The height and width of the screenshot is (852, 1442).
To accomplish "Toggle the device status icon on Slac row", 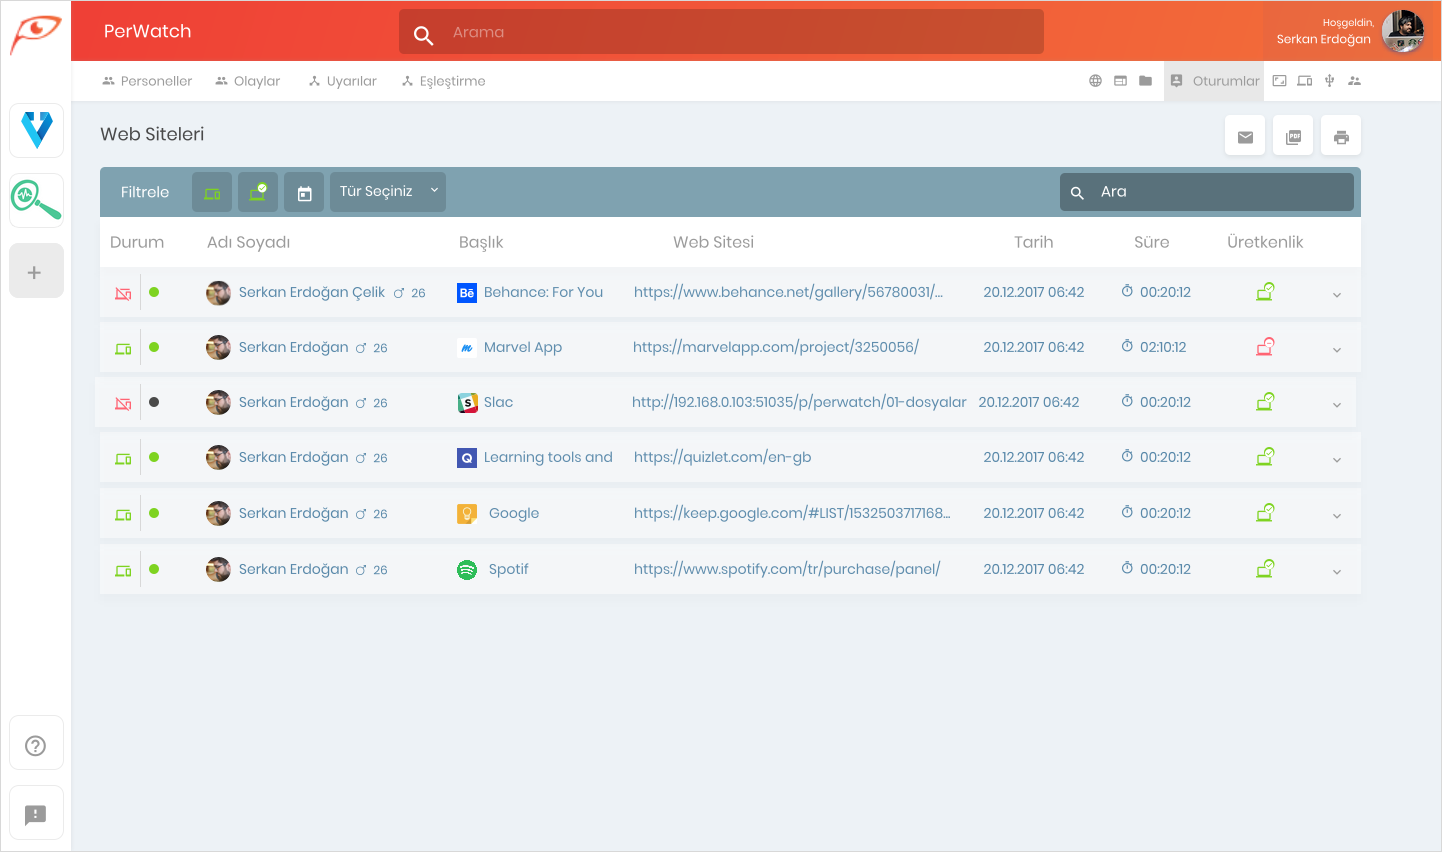I will 123,403.
